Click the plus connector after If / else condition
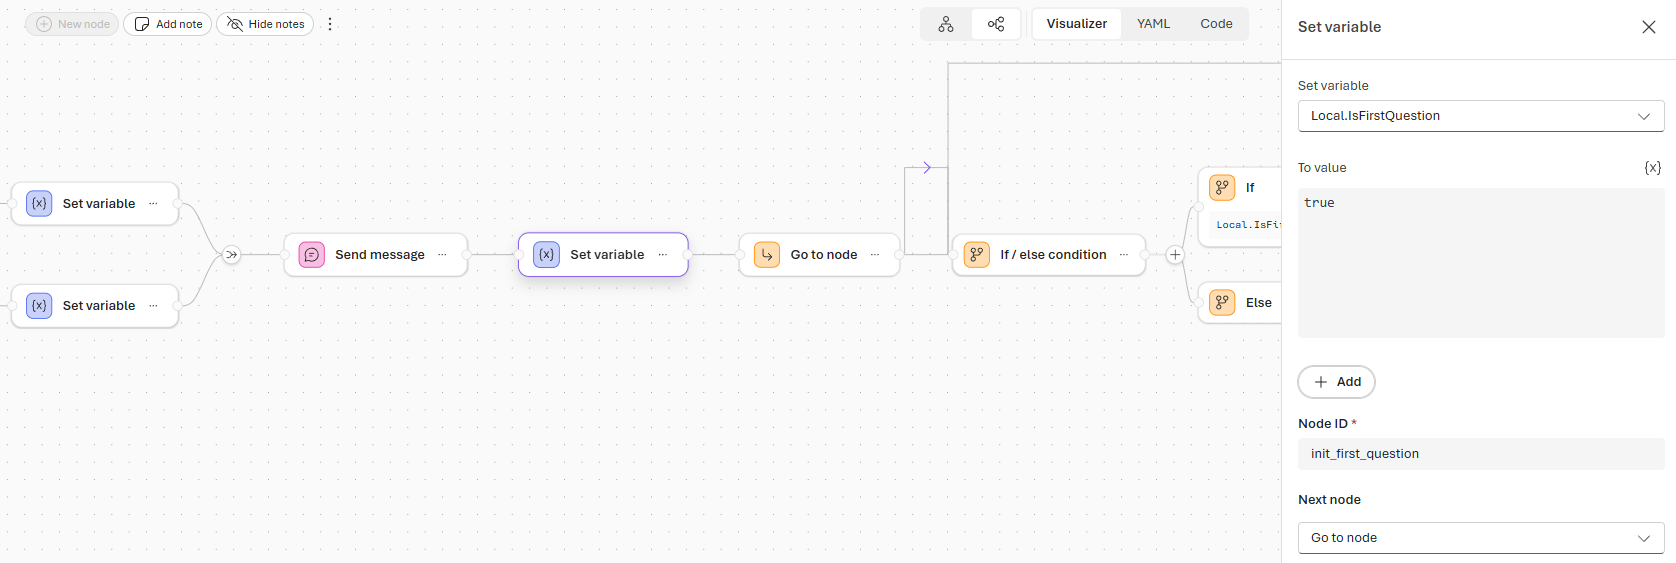The width and height of the screenshot is (1676, 563). 1175,255
